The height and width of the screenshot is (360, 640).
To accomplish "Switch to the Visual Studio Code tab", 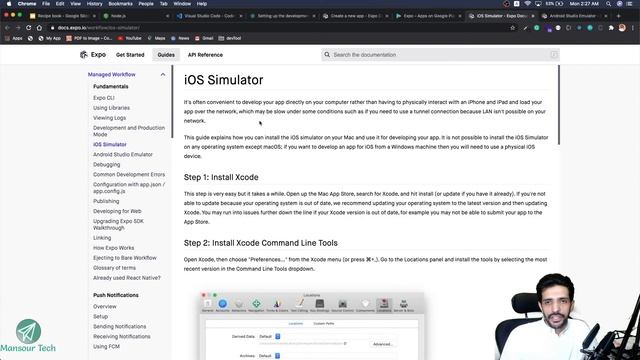I will pos(209,16).
